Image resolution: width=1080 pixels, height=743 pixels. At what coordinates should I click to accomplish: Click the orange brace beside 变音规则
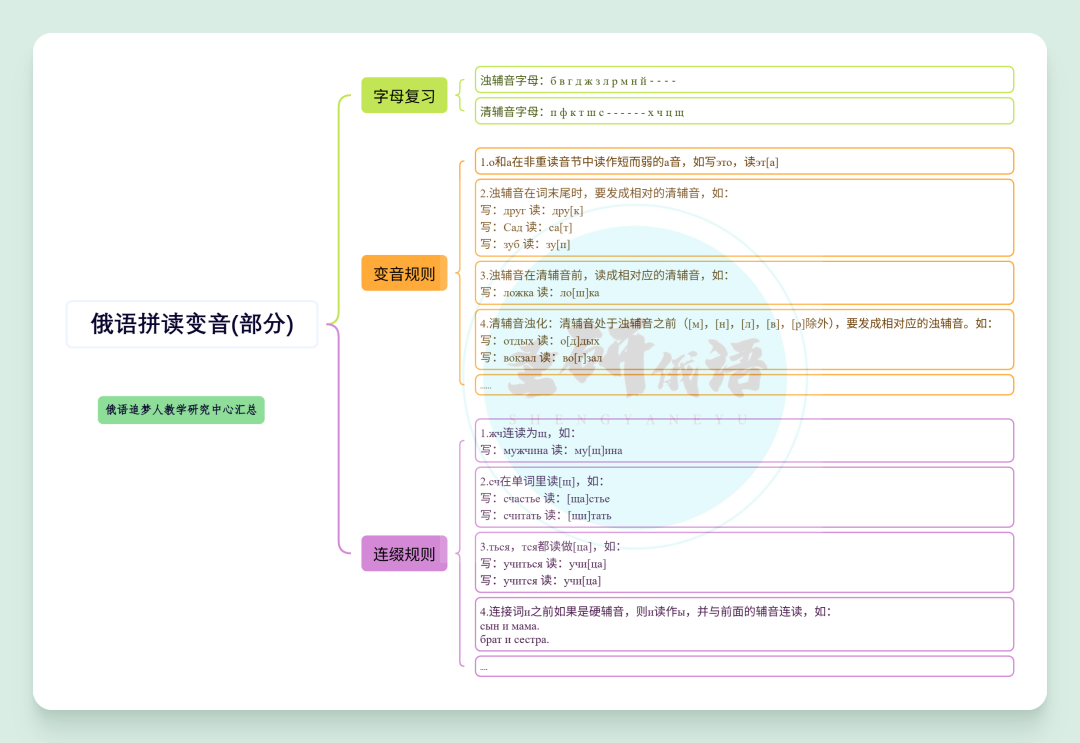point(459,273)
